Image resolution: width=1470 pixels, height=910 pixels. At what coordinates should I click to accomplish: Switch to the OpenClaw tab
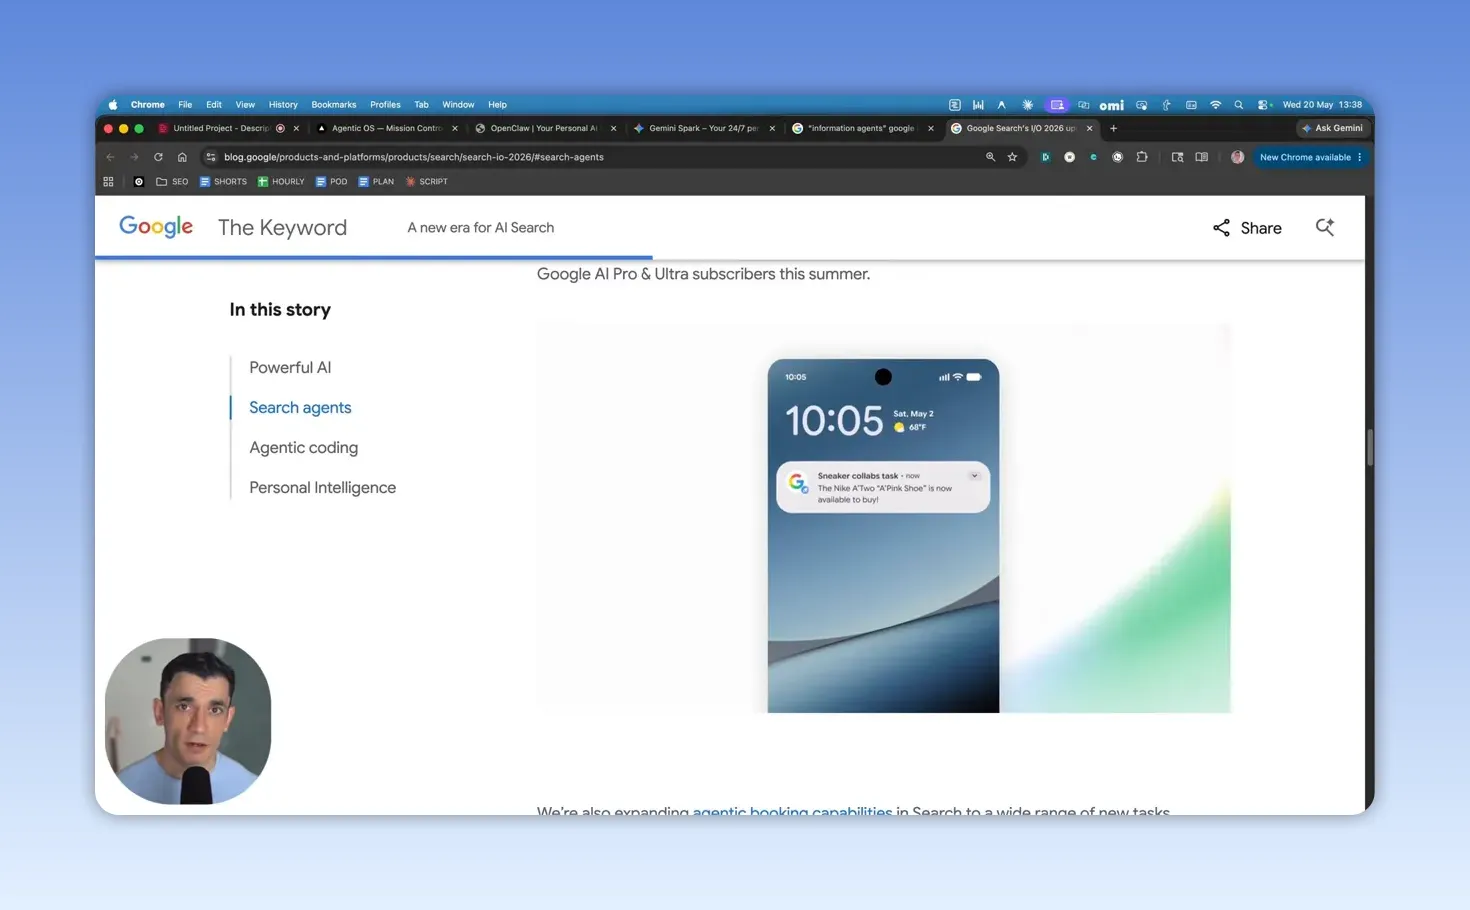(543, 128)
